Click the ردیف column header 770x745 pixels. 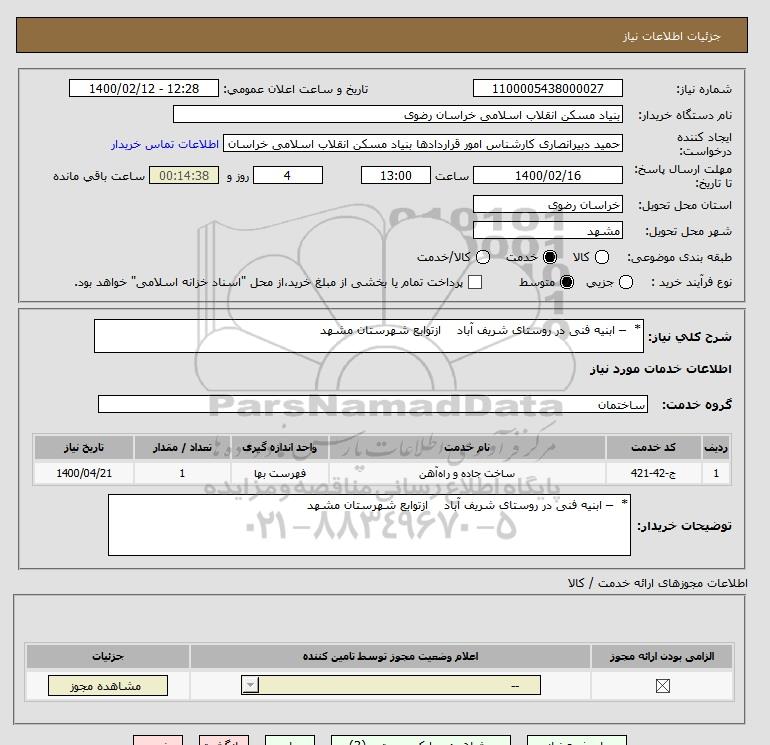[716, 447]
